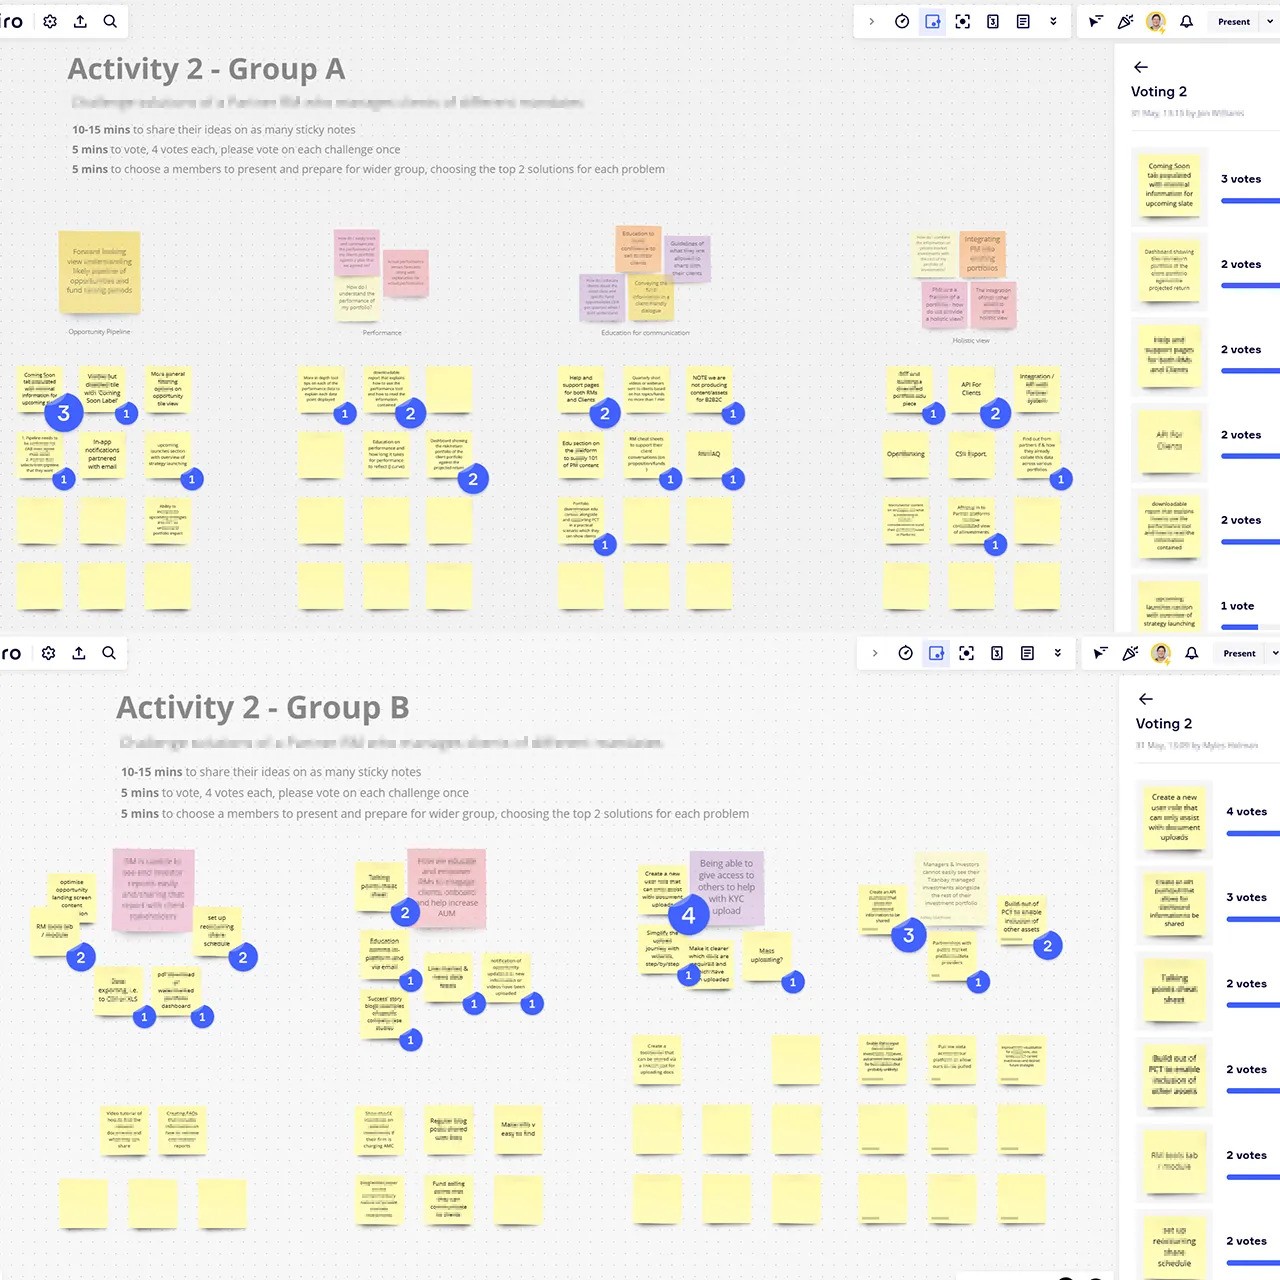Toggle the highlighted voting tool in Group B toolbar
The height and width of the screenshot is (1280, 1280).
click(x=937, y=653)
